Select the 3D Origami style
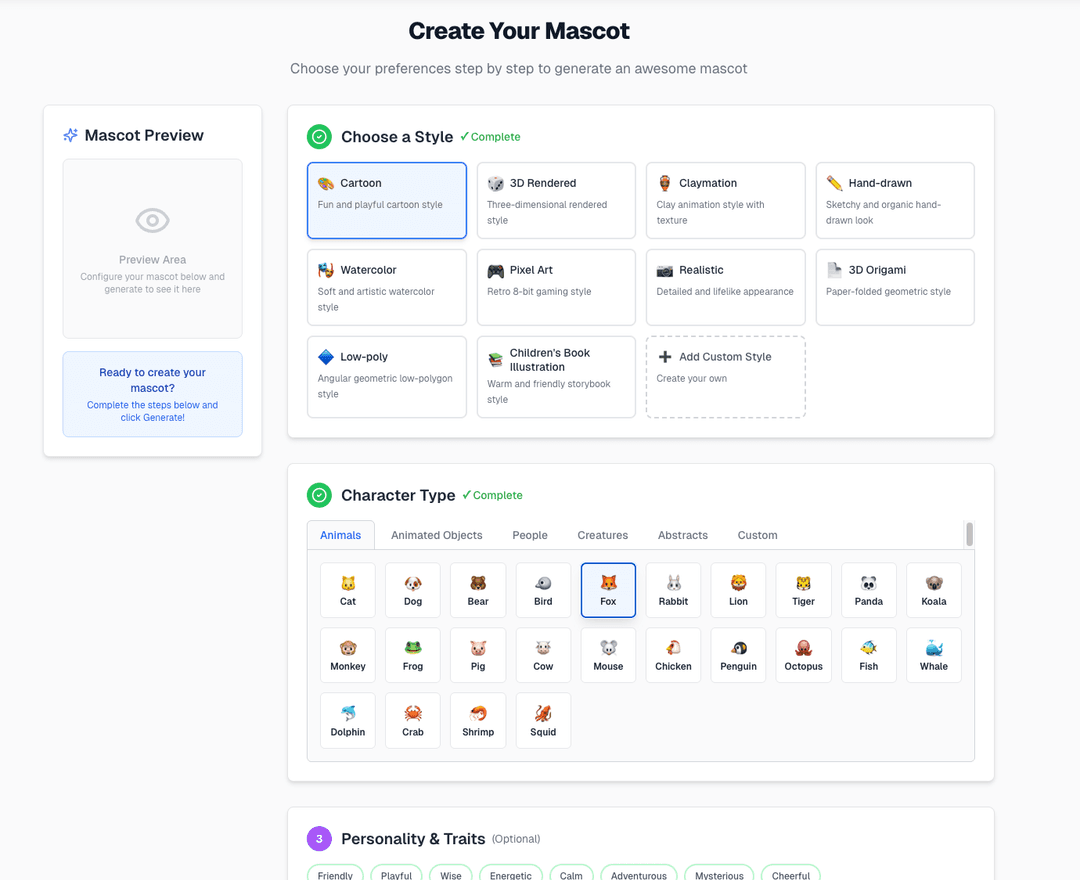The image size is (1080, 880). [895, 287]
